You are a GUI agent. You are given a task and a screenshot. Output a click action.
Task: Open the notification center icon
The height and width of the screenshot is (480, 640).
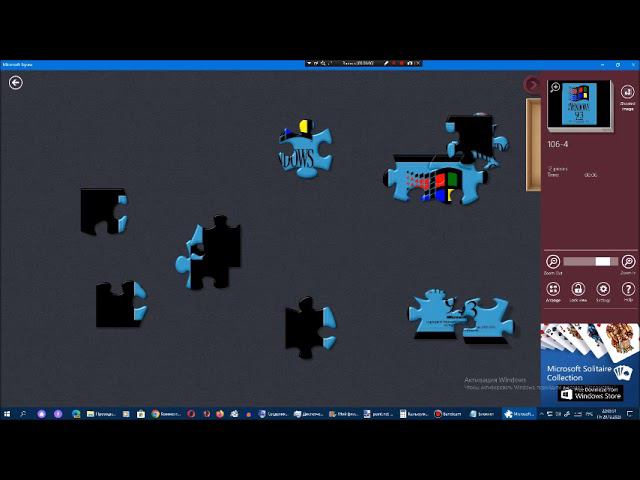tap(630, 414)
